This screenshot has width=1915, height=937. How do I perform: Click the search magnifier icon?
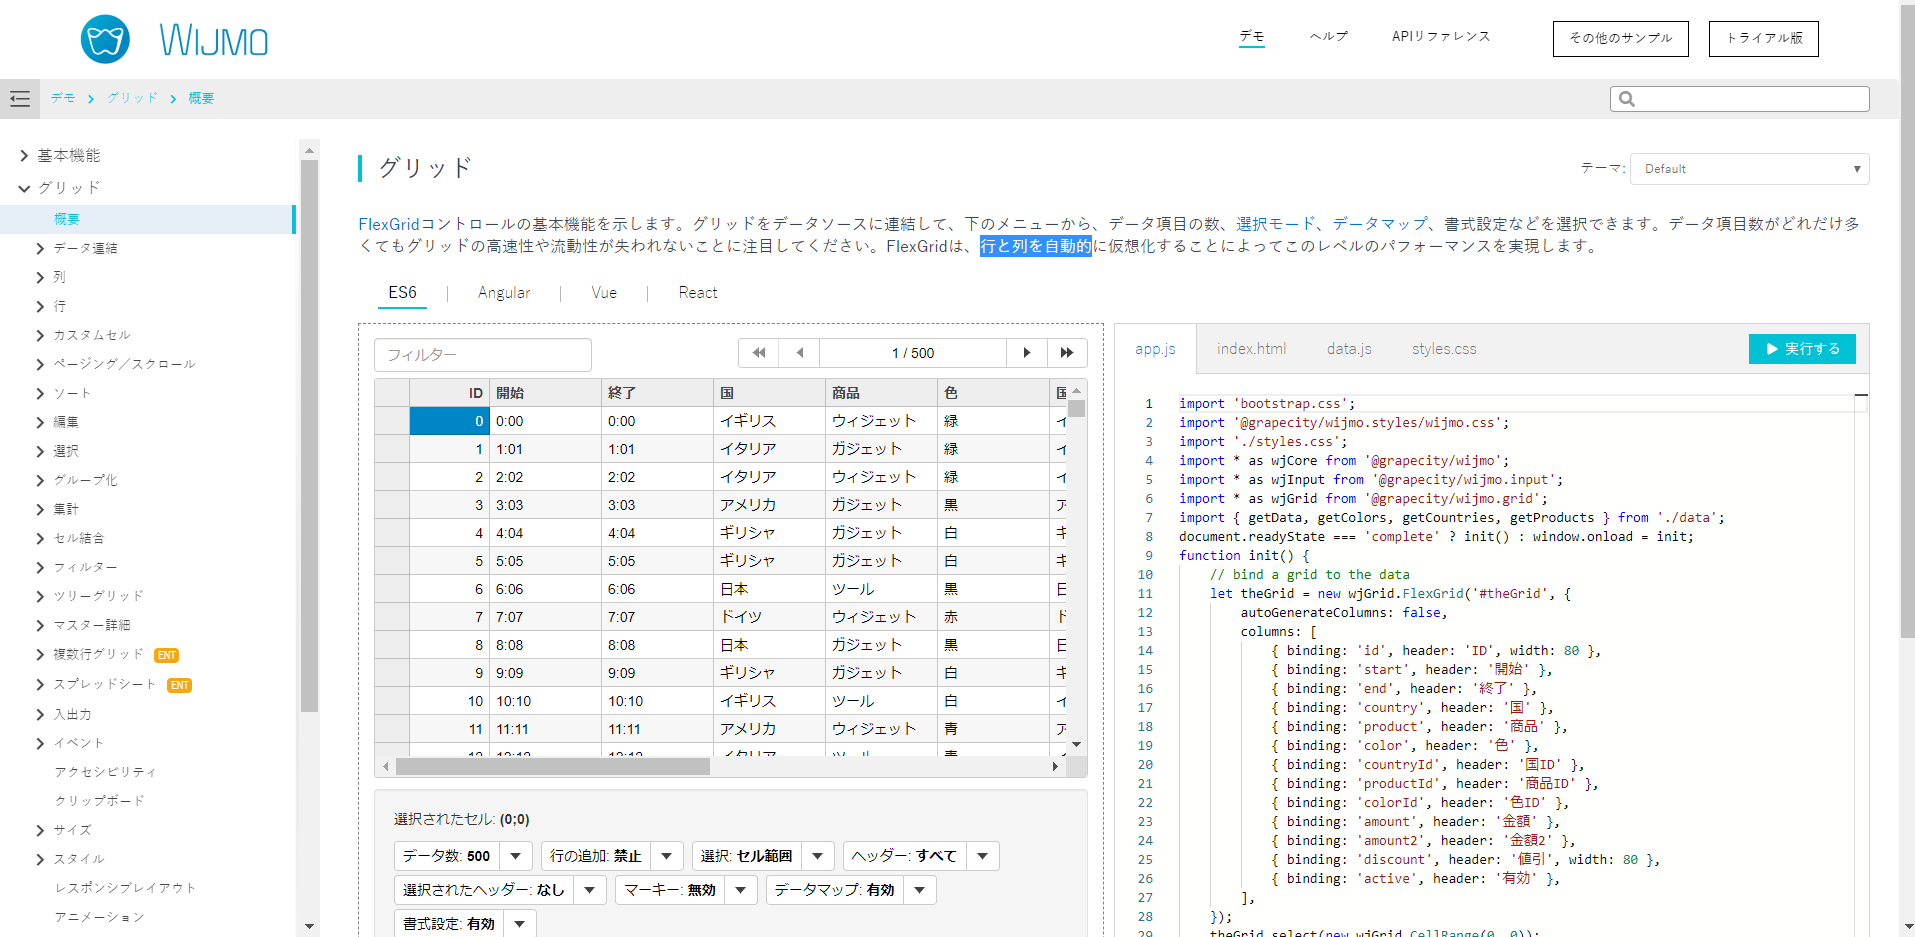click(x=1627, y=99)
